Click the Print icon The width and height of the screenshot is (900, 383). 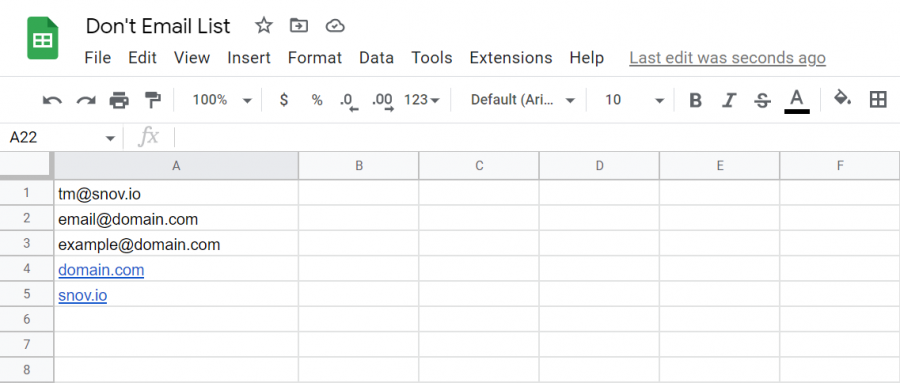(x=119, y=100)
